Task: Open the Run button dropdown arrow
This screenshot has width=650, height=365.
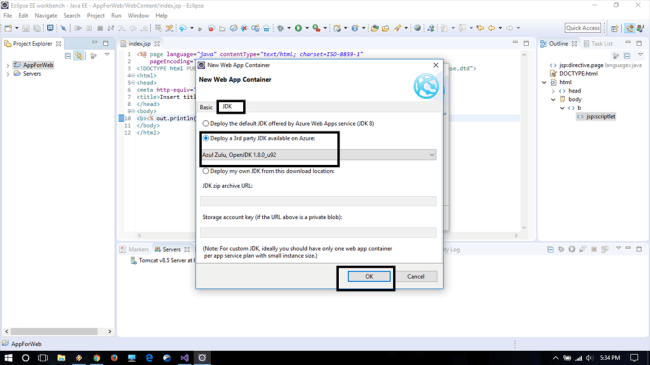Action: [307, 28]
